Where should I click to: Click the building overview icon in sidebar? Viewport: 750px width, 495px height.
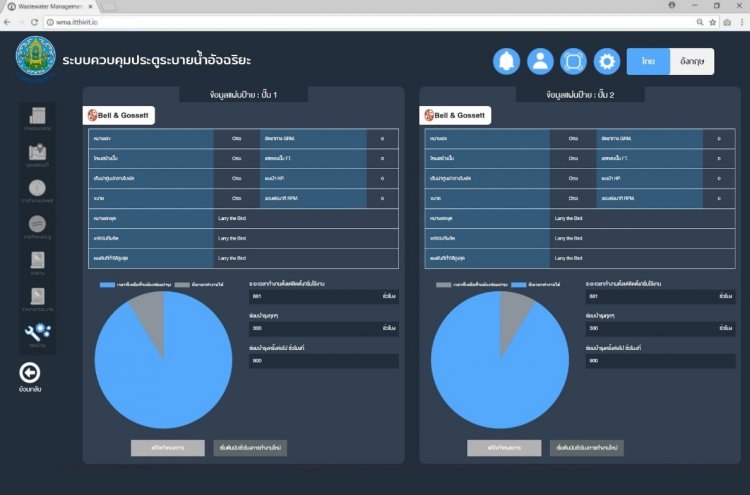[x=37, y=118]
